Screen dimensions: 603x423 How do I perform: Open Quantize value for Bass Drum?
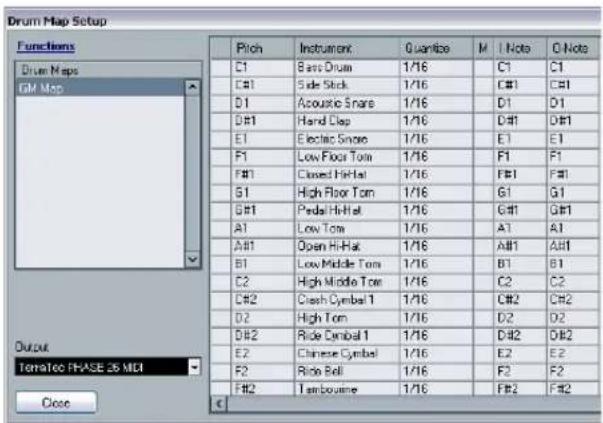(x=436, y=68)
